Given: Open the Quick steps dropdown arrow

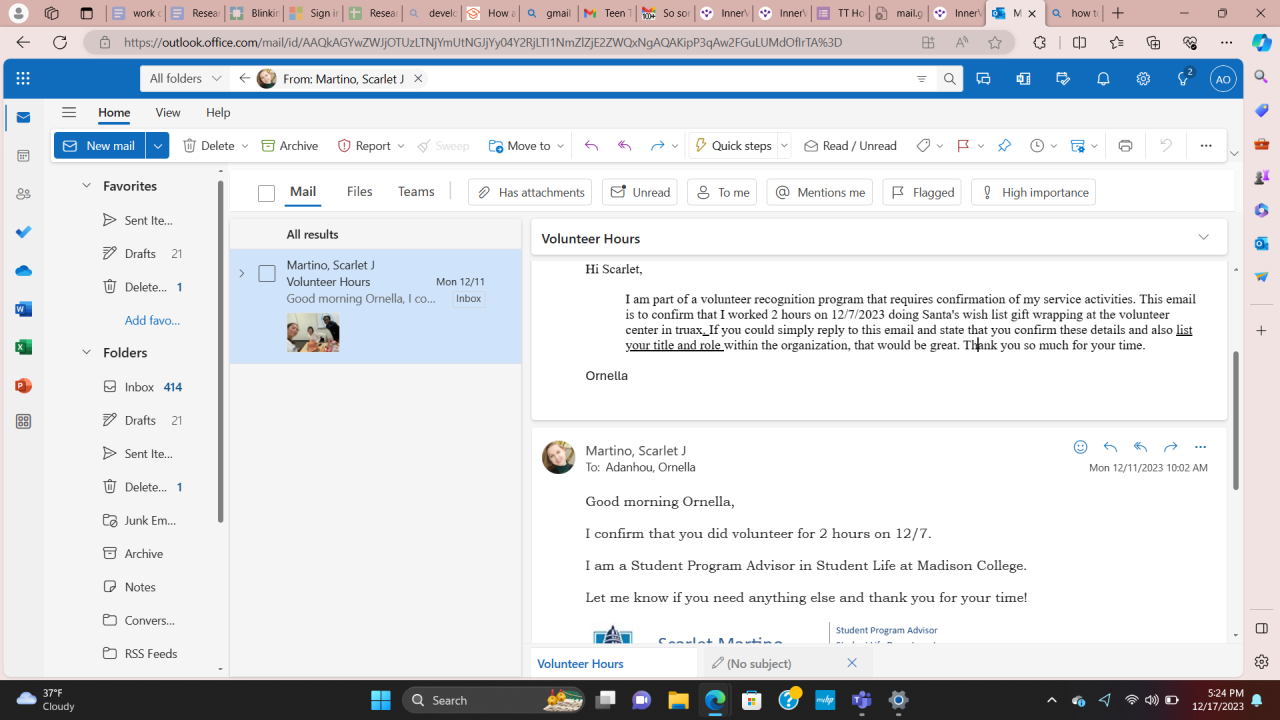Looking at the screenshot, I should [784, 146].
